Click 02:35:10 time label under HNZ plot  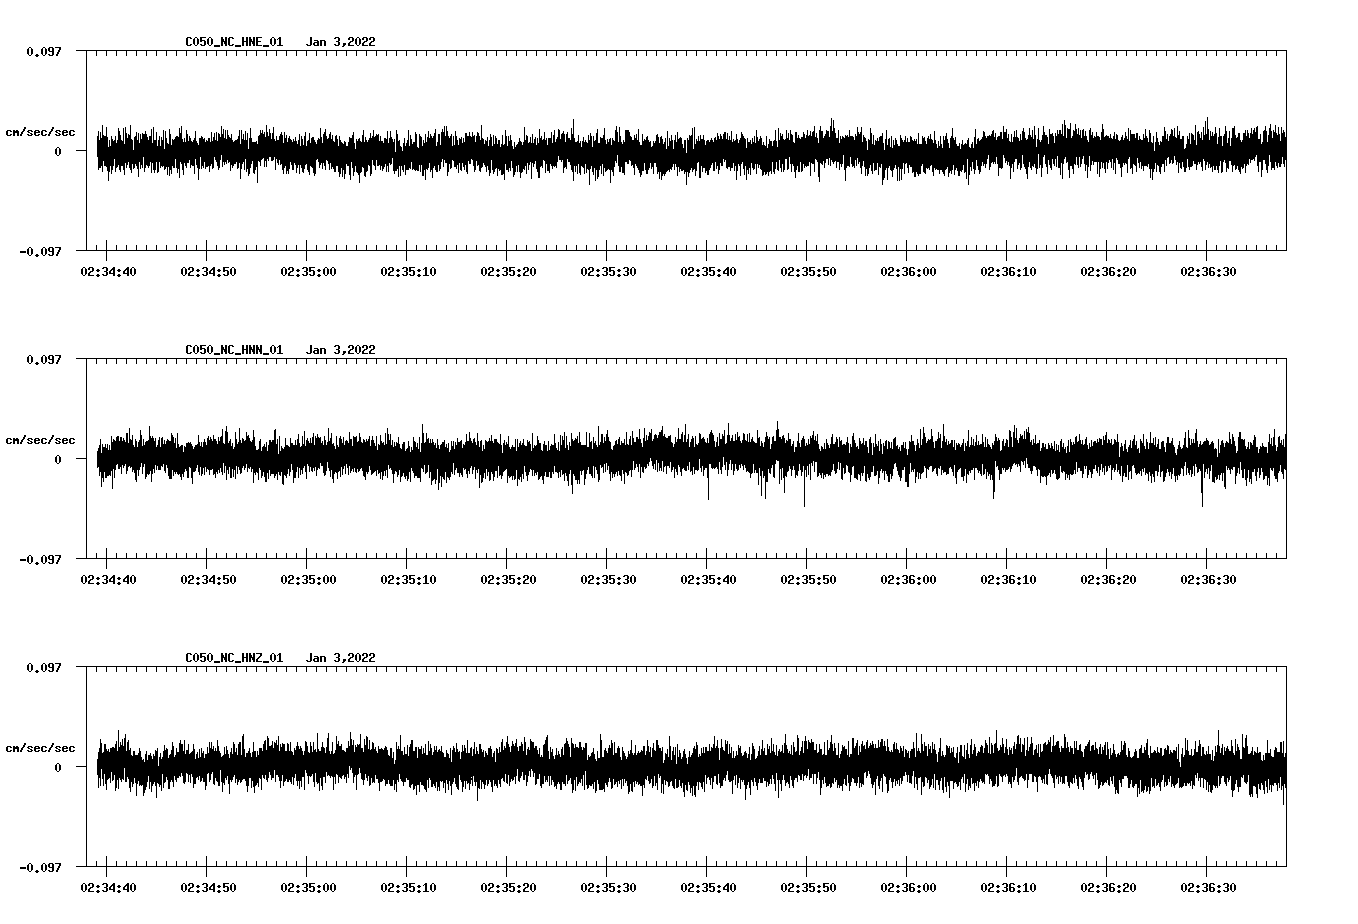click(408, 888)
